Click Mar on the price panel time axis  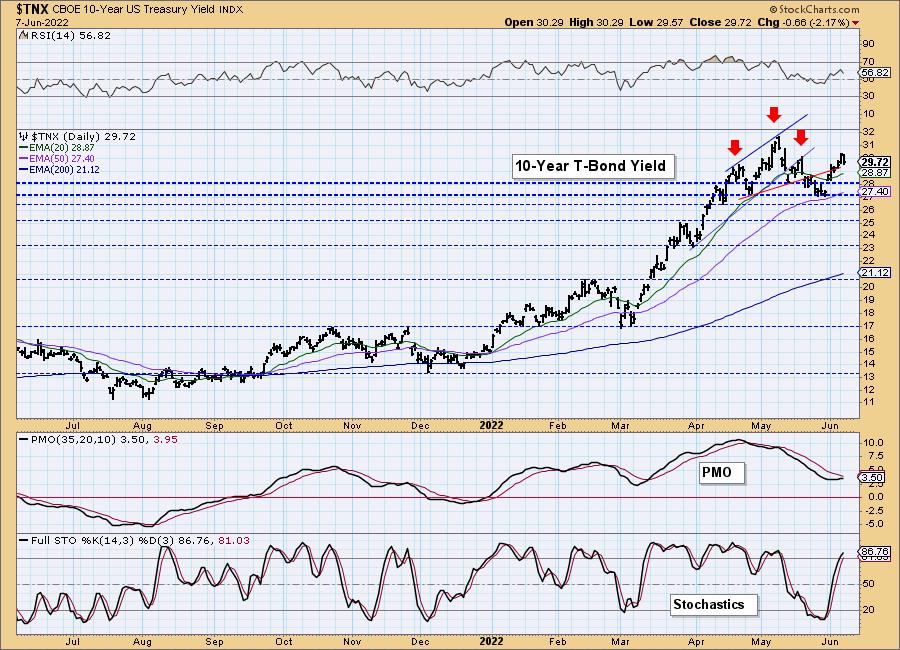(x=620, y=426)
